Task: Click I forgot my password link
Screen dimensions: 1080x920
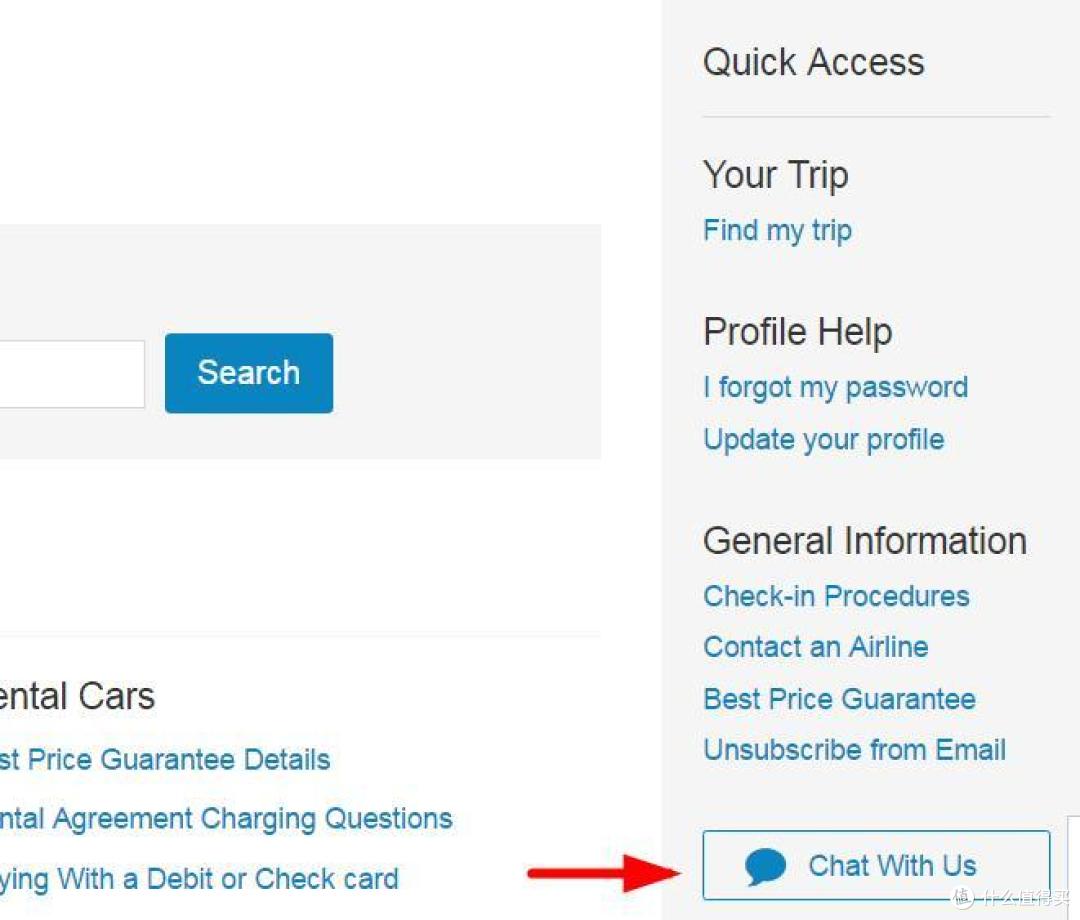Action: pos(835,388)
